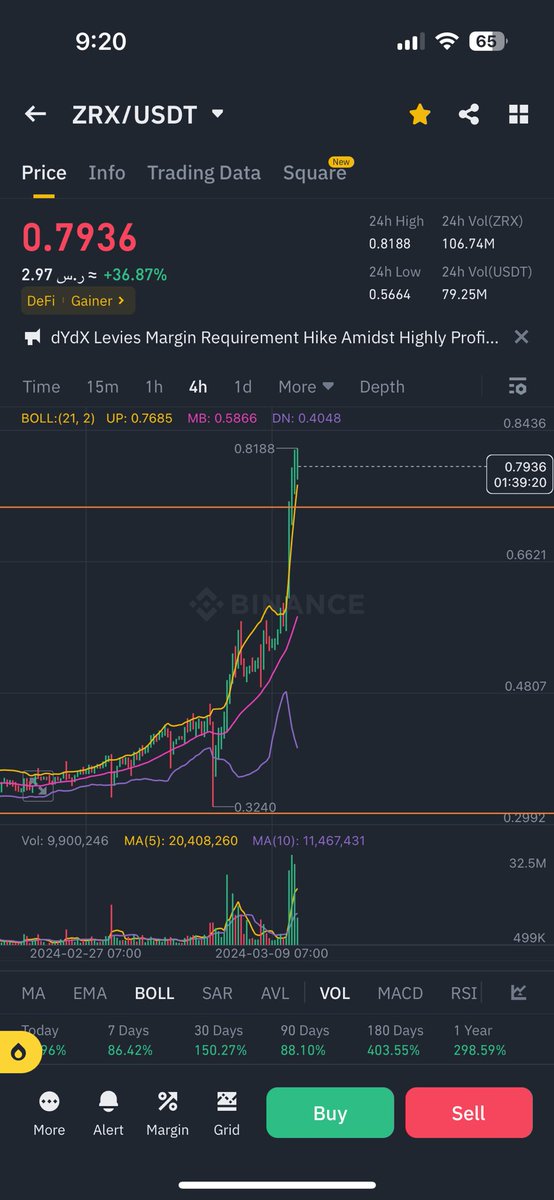Tap the 180 Days performance 403.55%
The image size is (554, 1200).
coord(395,1050)
